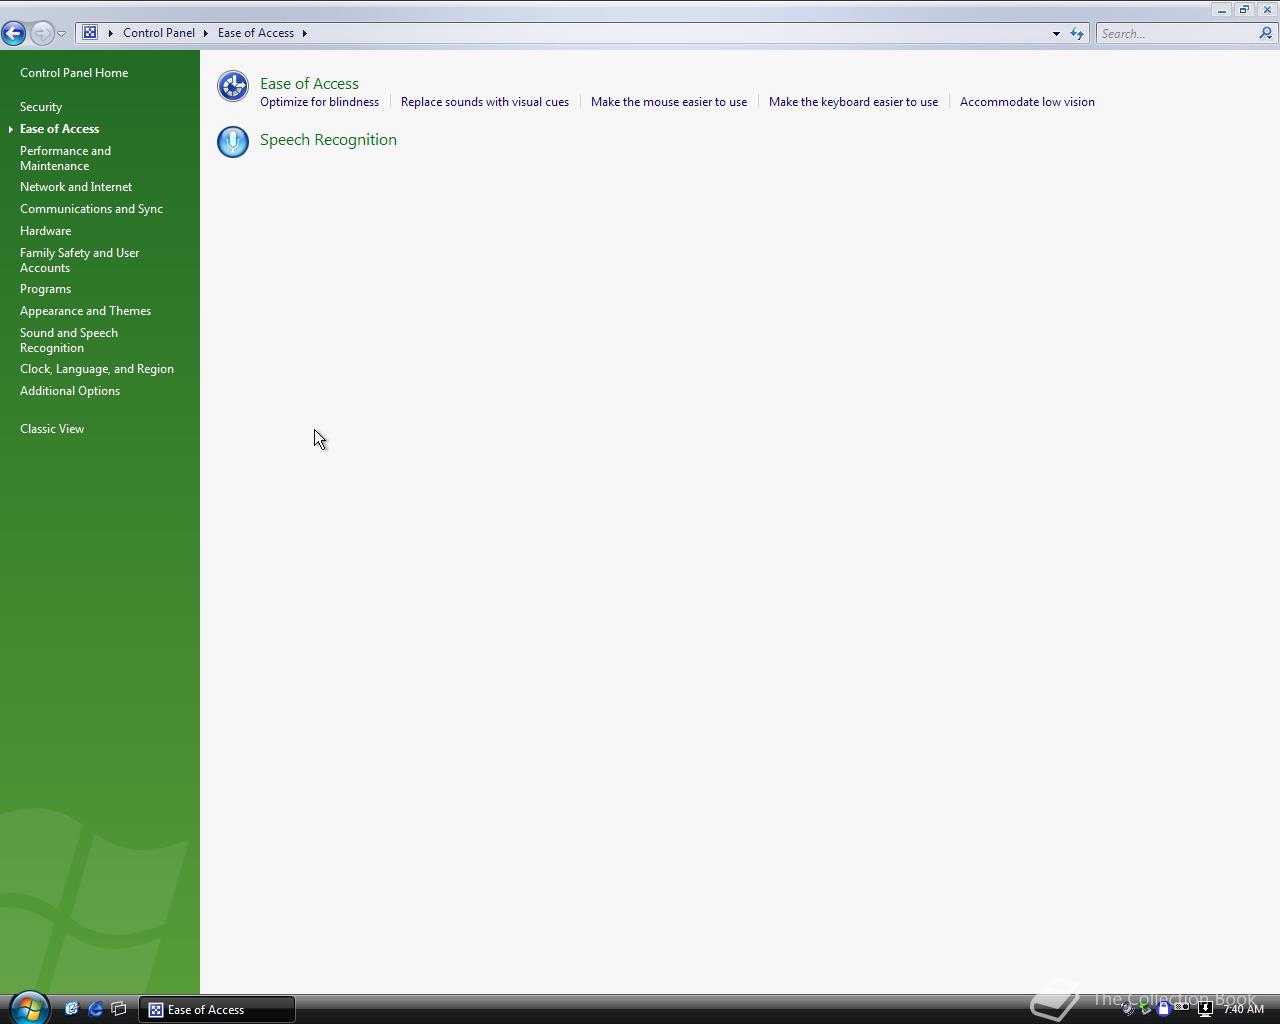Select Ease of Access in the breadcrumb
This screenshot has width=1280, height=1024.
pos(256,33)
